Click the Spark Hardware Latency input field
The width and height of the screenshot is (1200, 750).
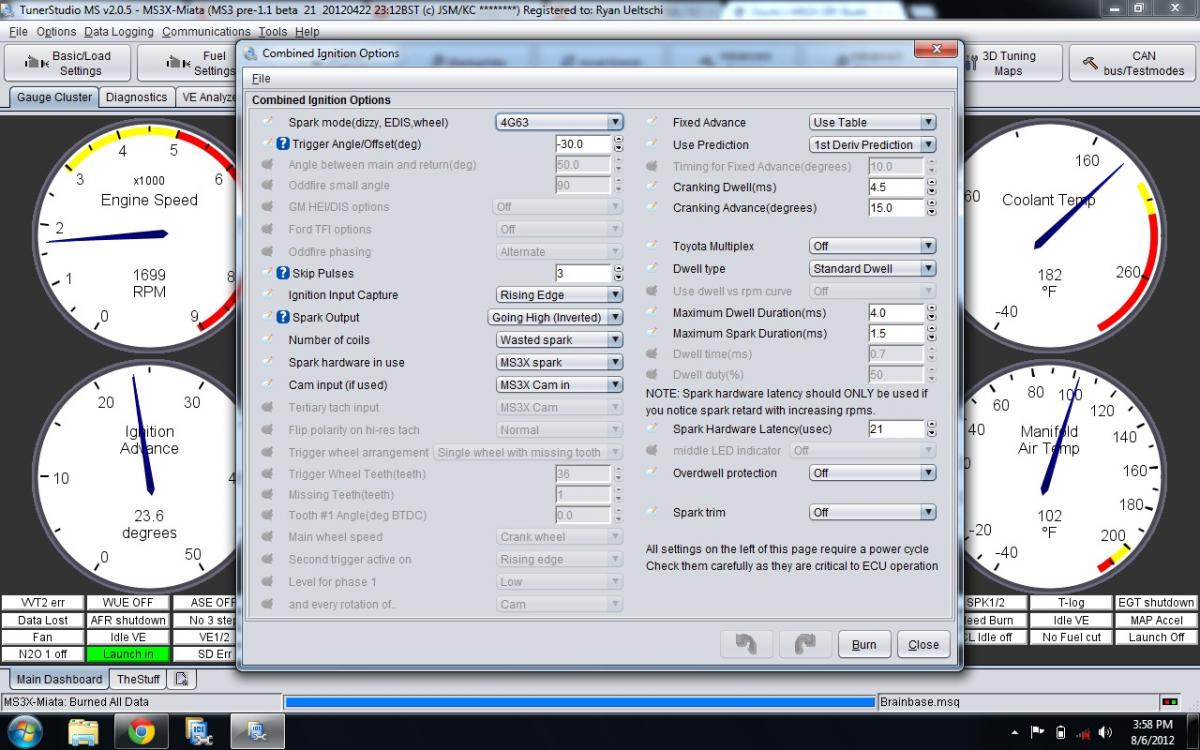pos(895,429)
